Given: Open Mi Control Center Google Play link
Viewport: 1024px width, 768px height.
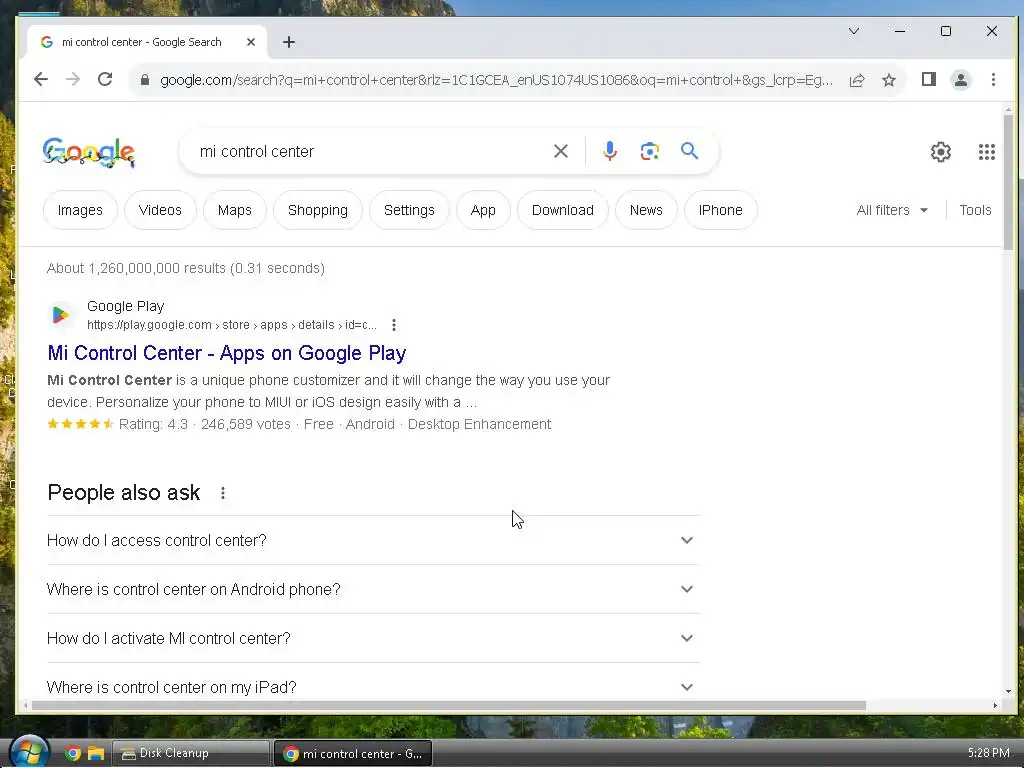Looking at the screenshot, I should [227, 353].
